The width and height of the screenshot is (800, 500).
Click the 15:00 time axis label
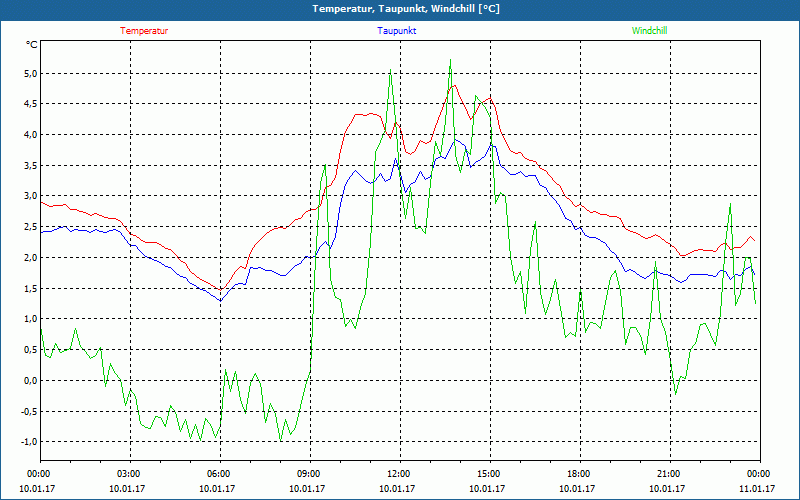point(490,474)
